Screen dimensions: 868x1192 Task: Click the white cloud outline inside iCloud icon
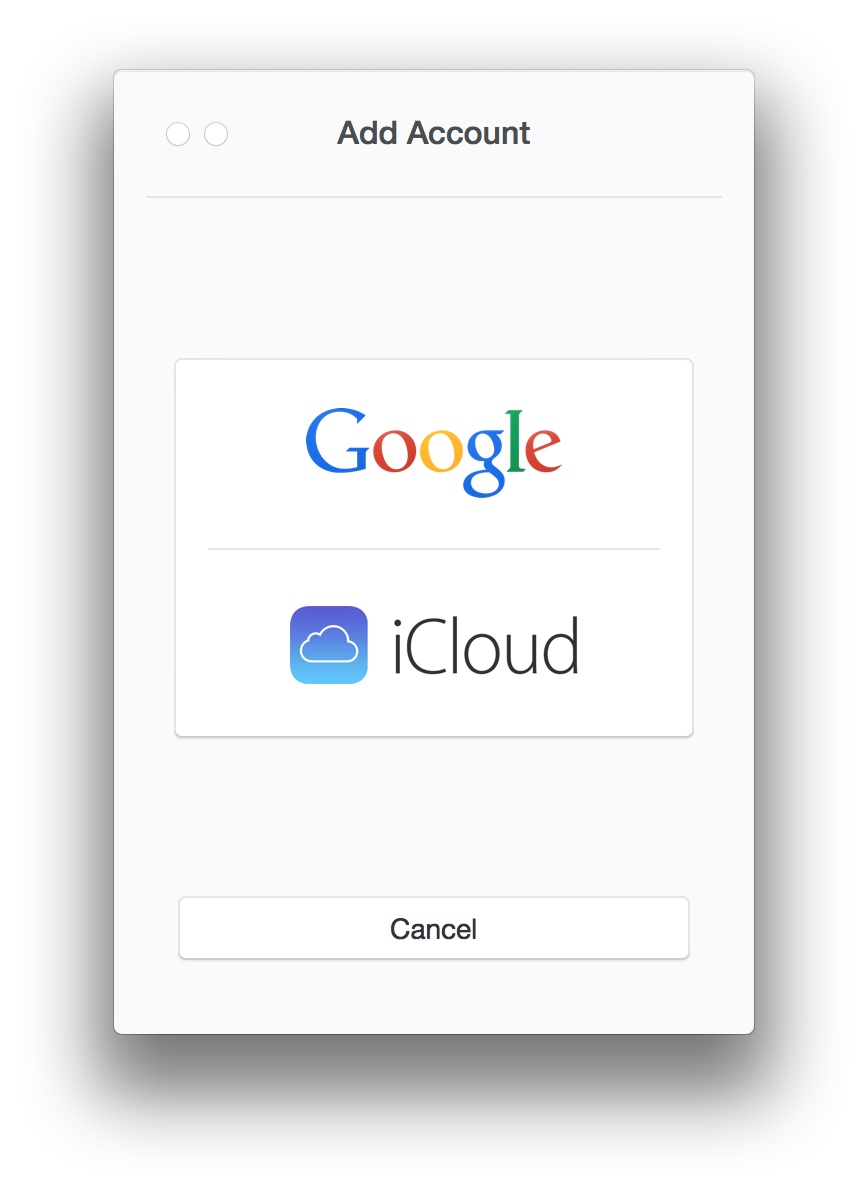click(x=329, y=645)
